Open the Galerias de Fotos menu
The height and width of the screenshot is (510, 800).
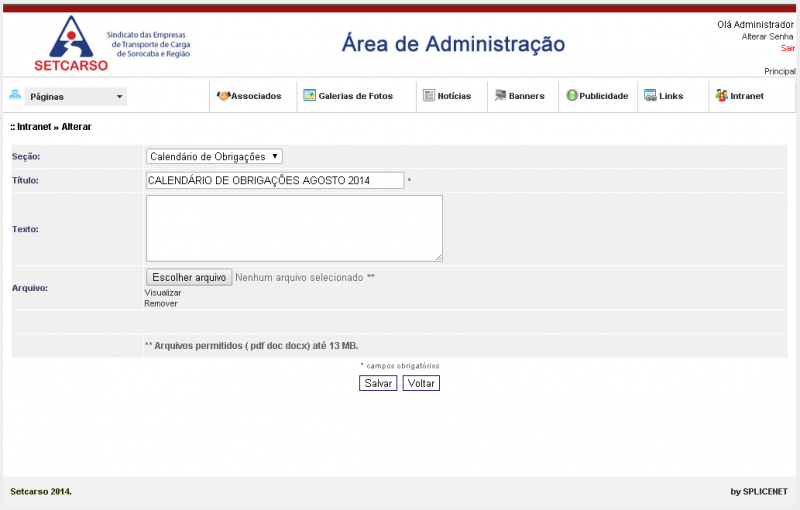pyautogui.click(x=356, y=96)
